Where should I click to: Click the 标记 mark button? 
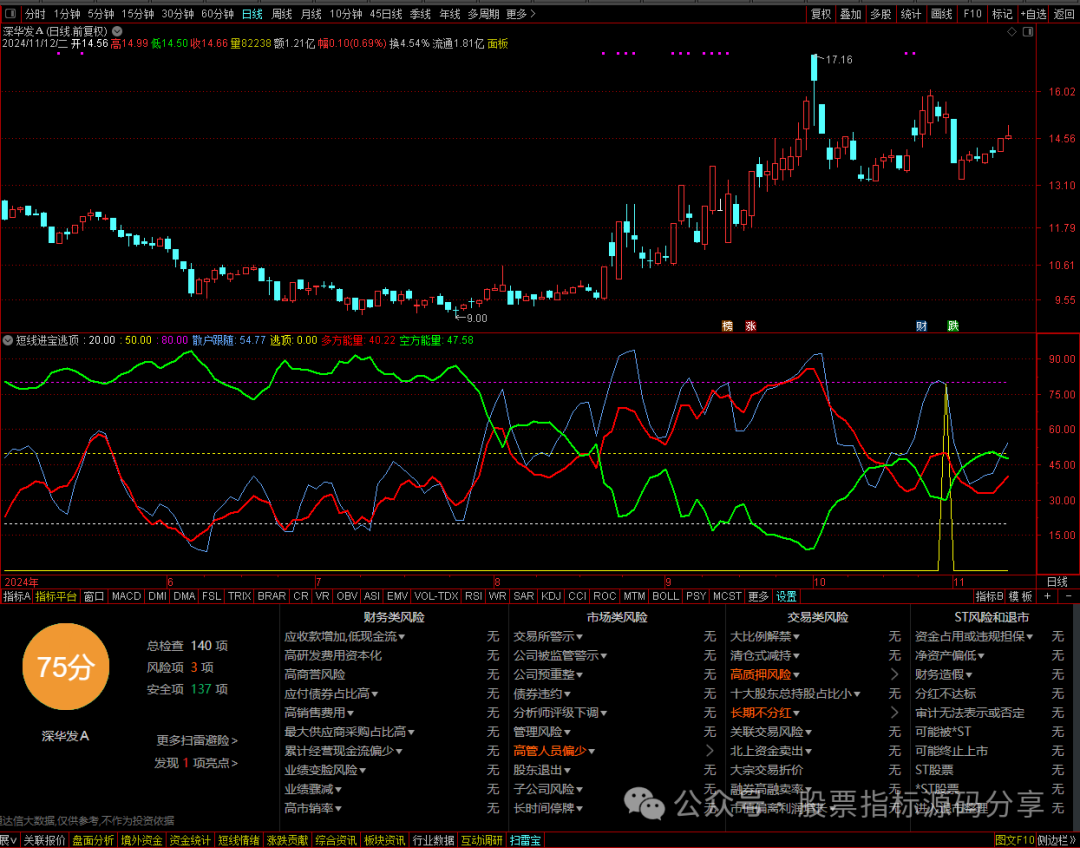click(1002, 14)
